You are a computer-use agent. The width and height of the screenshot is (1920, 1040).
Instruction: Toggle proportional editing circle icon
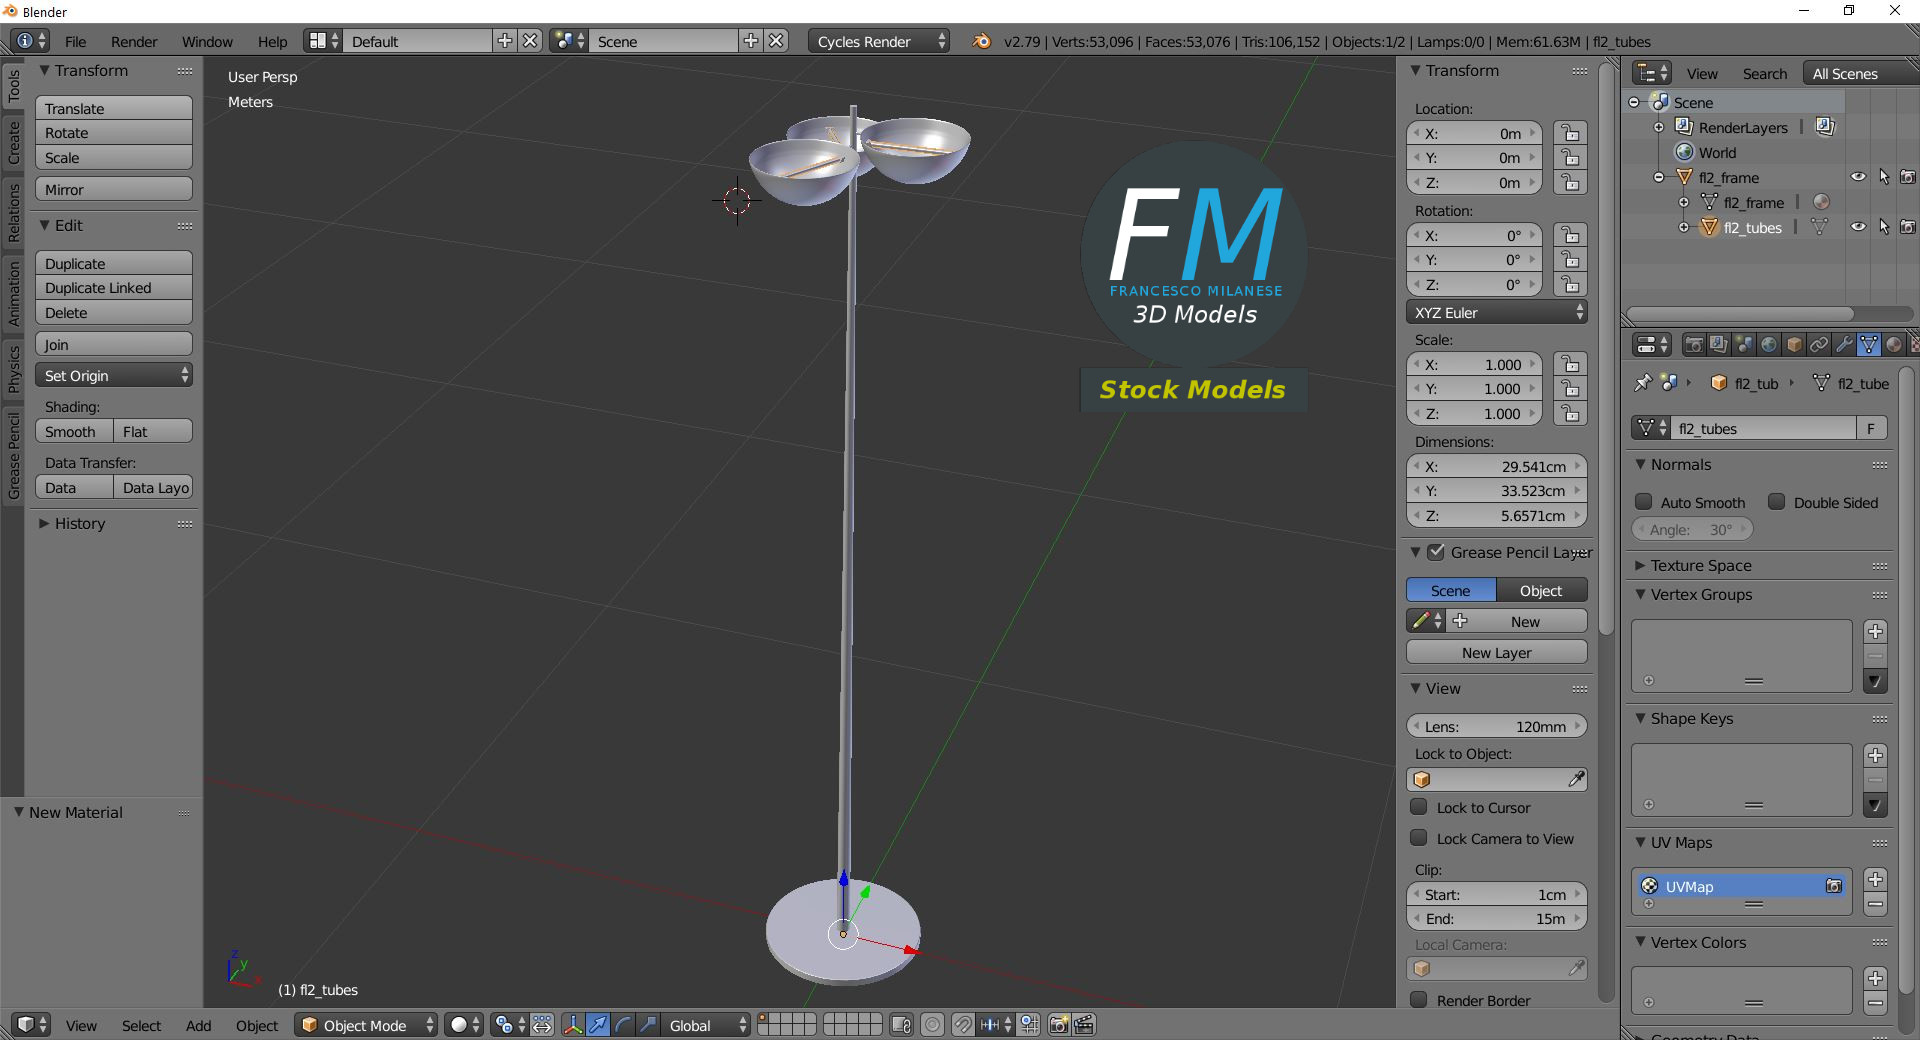932,1025
